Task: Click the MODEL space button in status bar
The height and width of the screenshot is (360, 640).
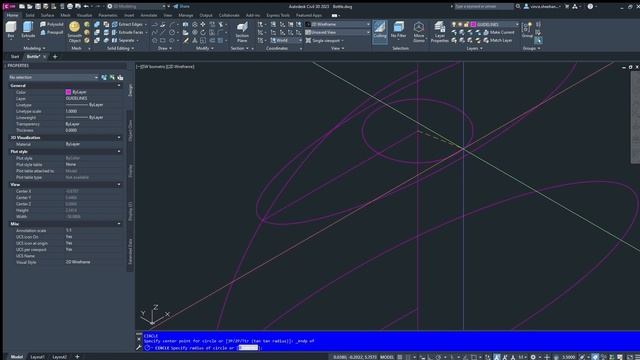Action: (x=387, y=357)
